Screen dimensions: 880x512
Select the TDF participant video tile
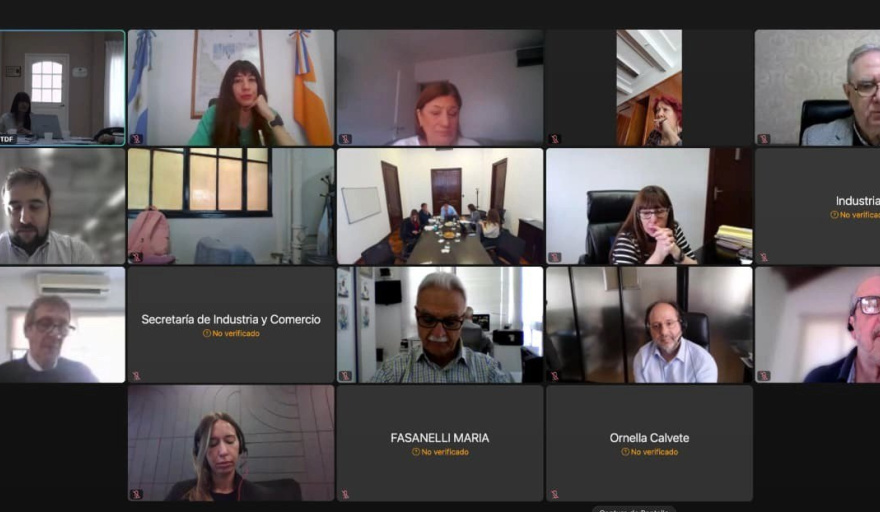[62, 88]
